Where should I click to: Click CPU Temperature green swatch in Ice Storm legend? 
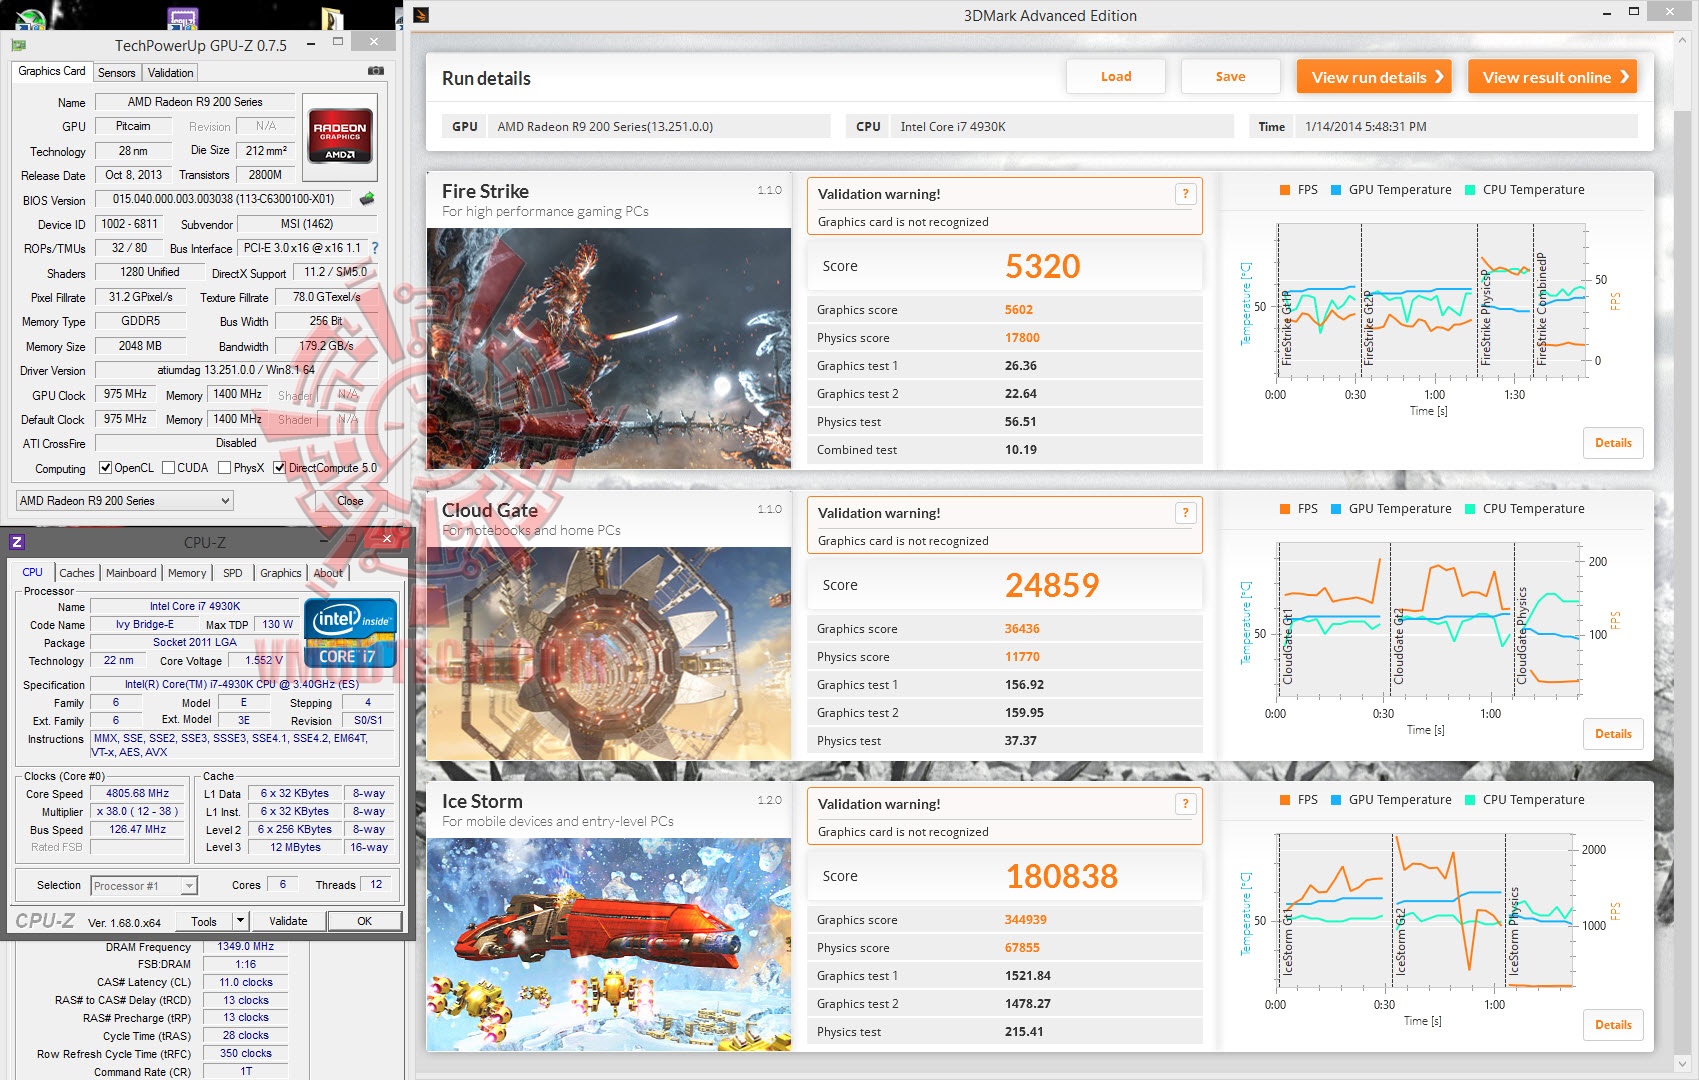1470,800
